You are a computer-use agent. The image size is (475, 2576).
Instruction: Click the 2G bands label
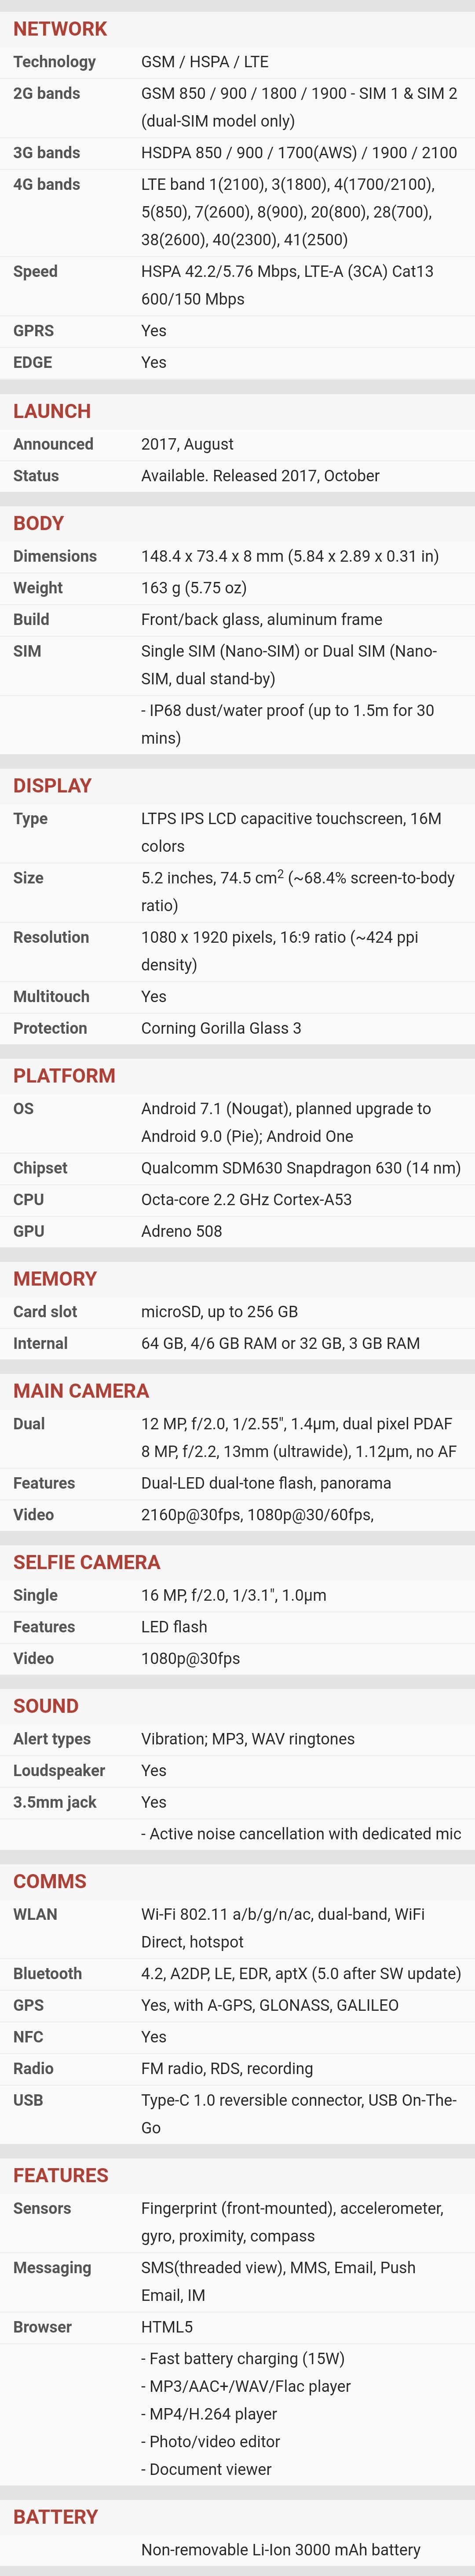click(x=46, y=94)
